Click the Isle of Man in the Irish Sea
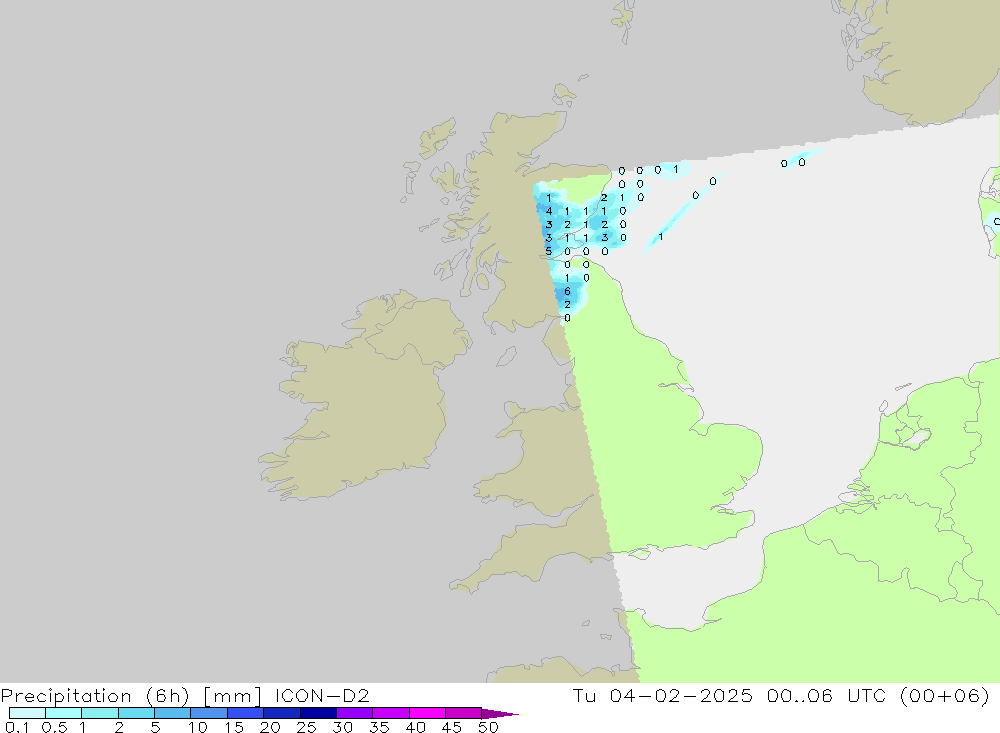 coord(507,358)
